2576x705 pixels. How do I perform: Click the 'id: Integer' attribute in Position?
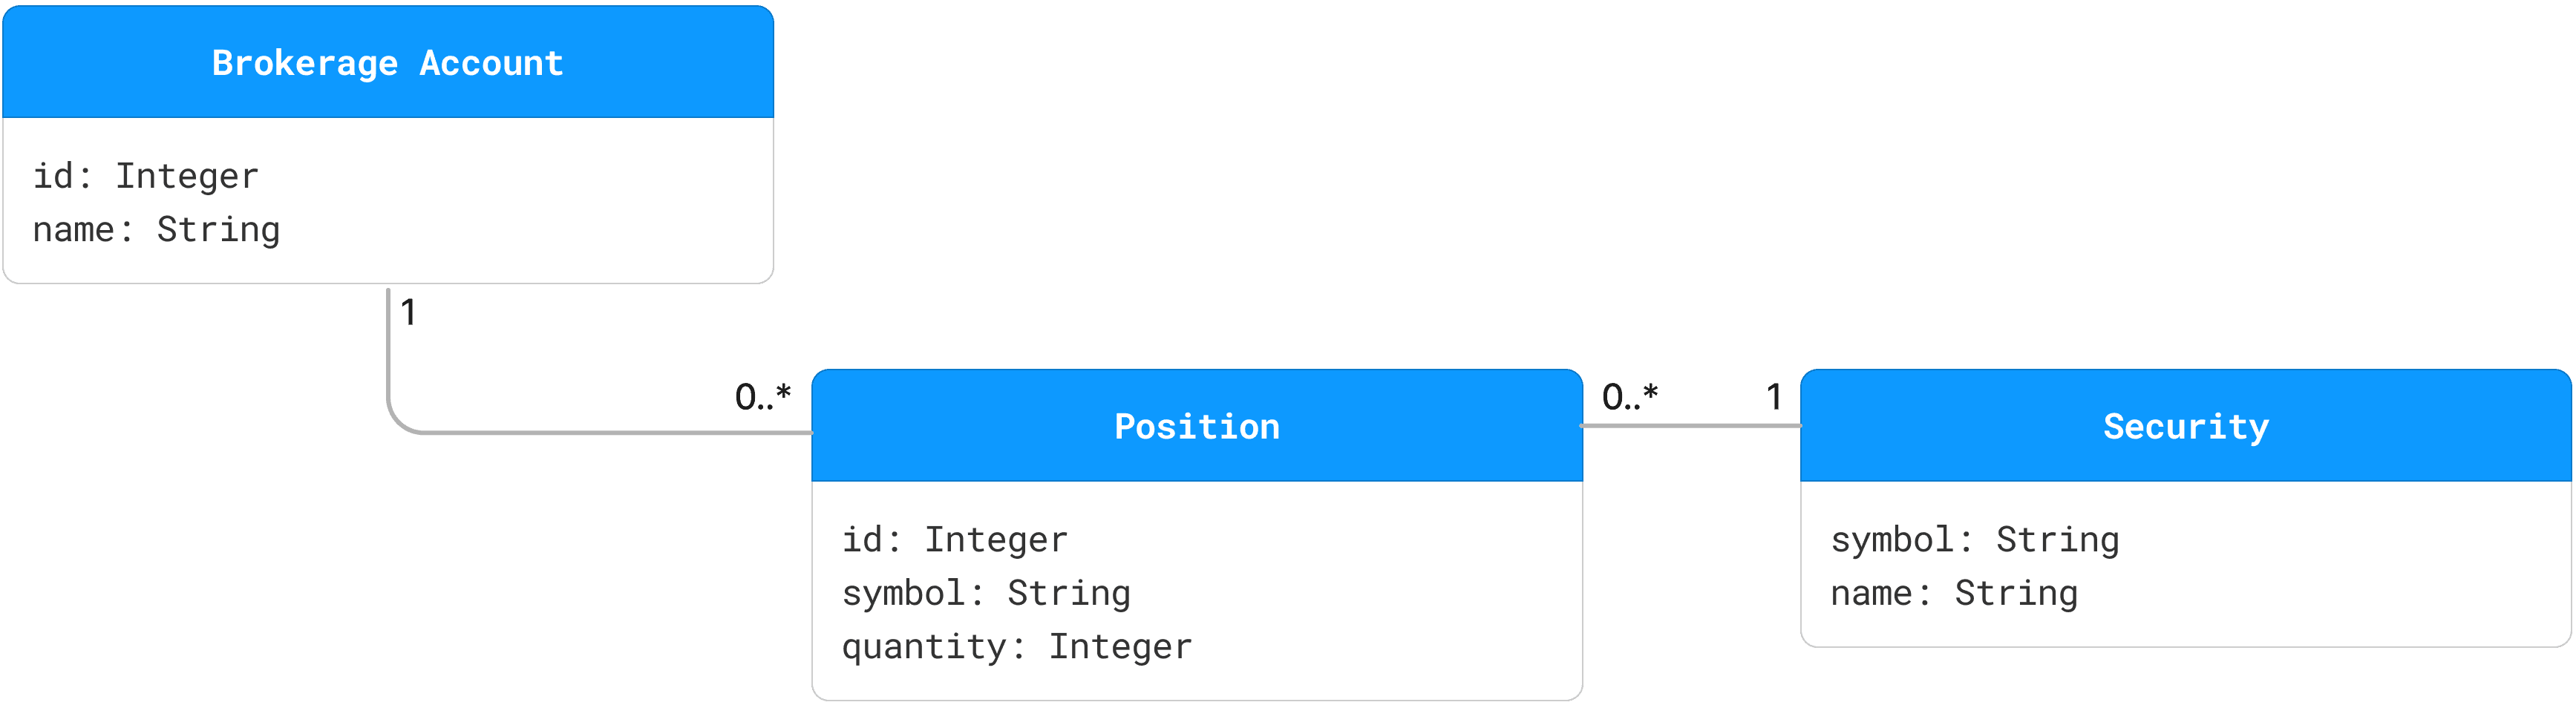tap(955, 540)
